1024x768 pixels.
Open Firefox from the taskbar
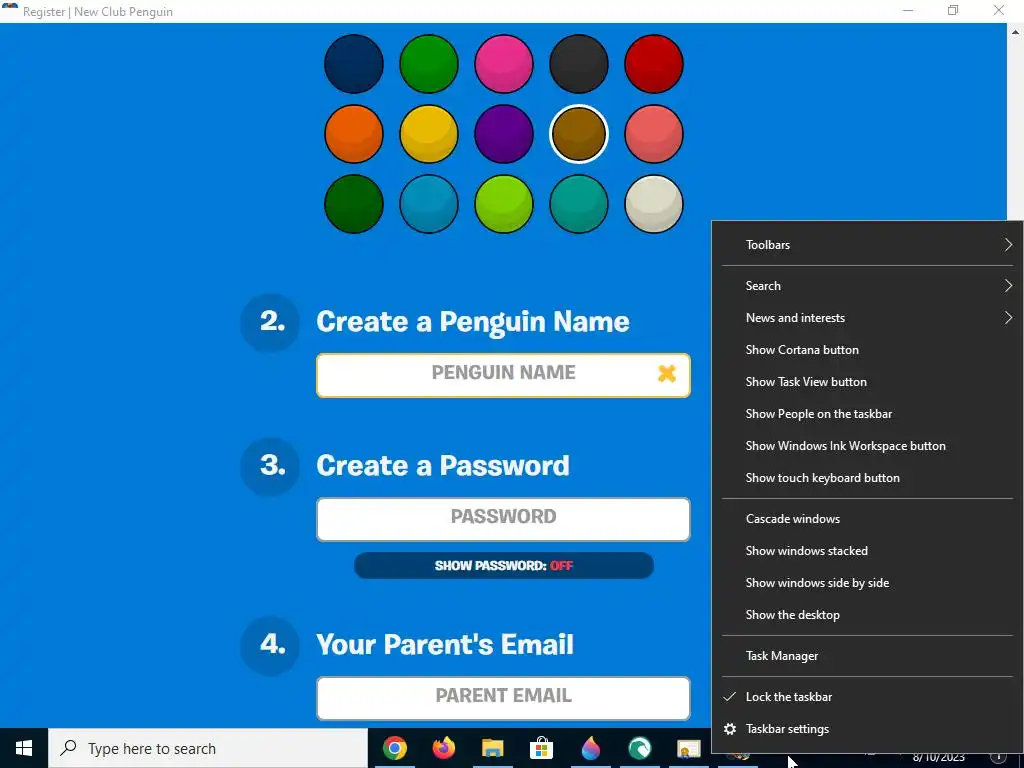[x=444, y=748]
